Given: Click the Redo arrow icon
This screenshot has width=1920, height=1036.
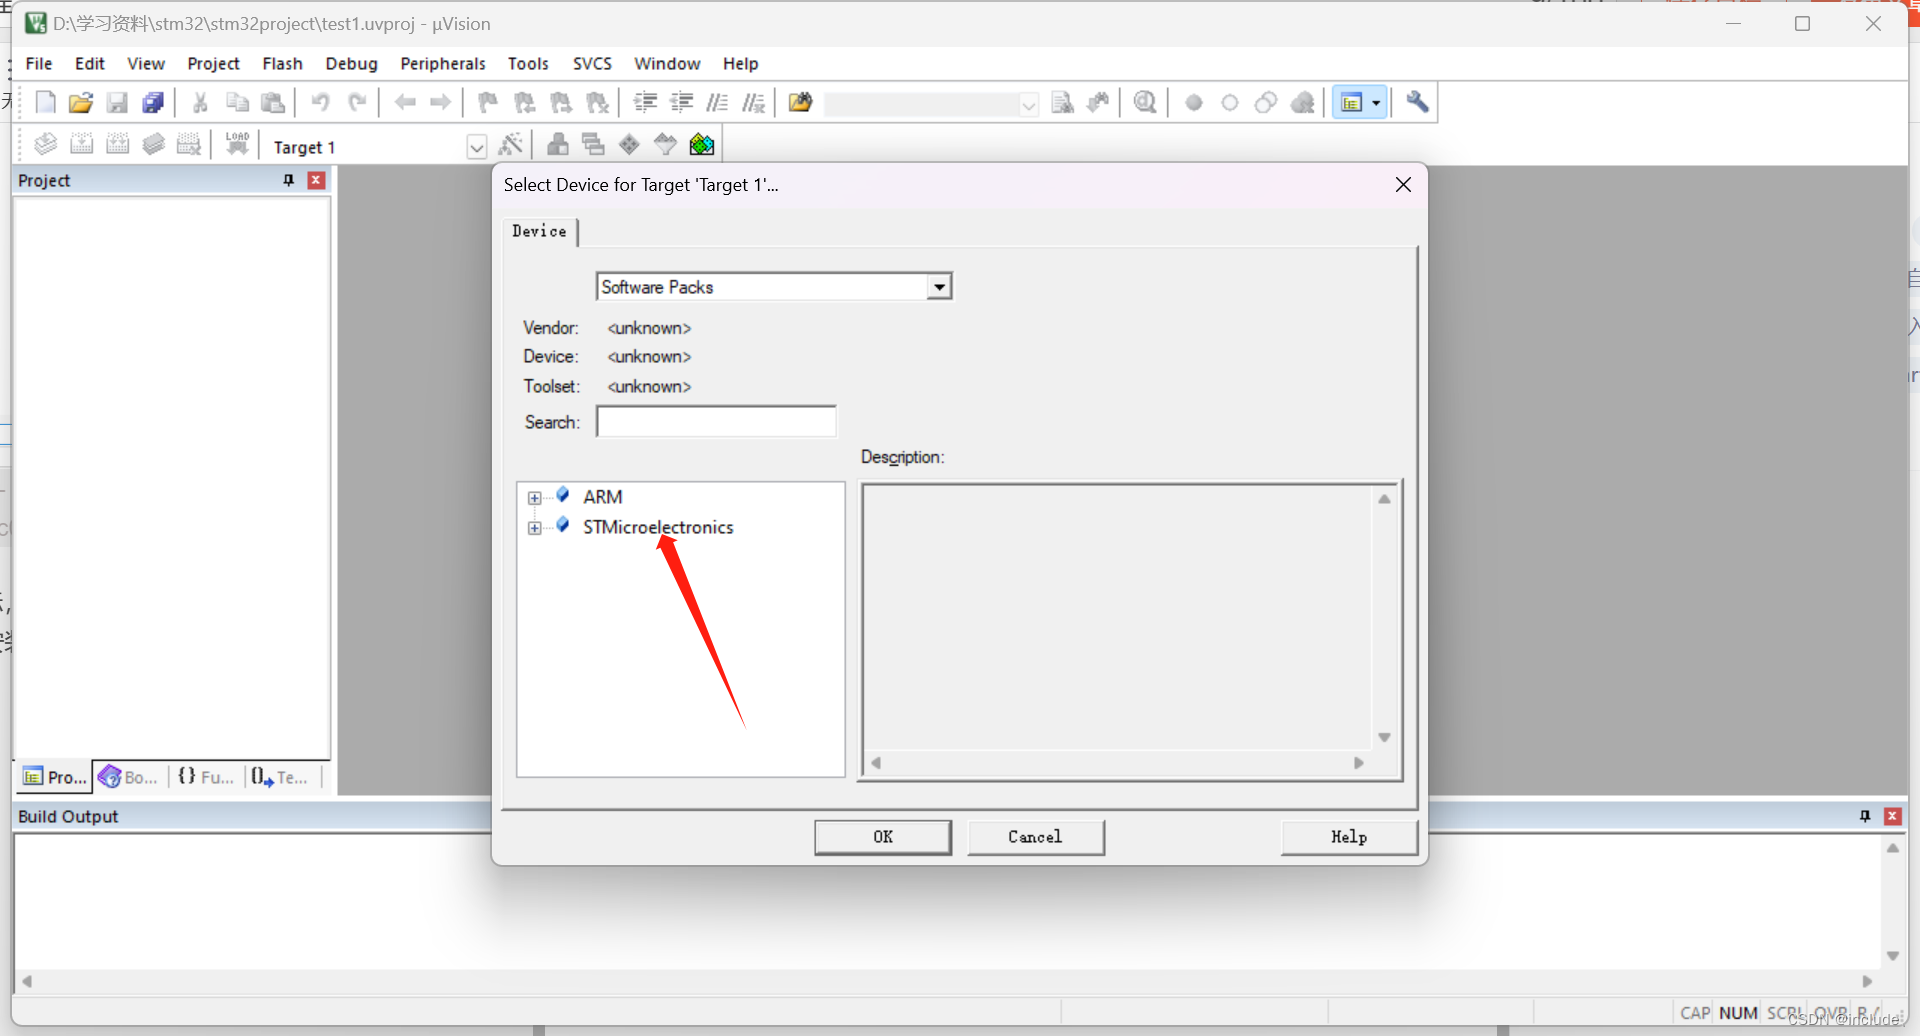Looking at the screenshot, I should (357, 102).
